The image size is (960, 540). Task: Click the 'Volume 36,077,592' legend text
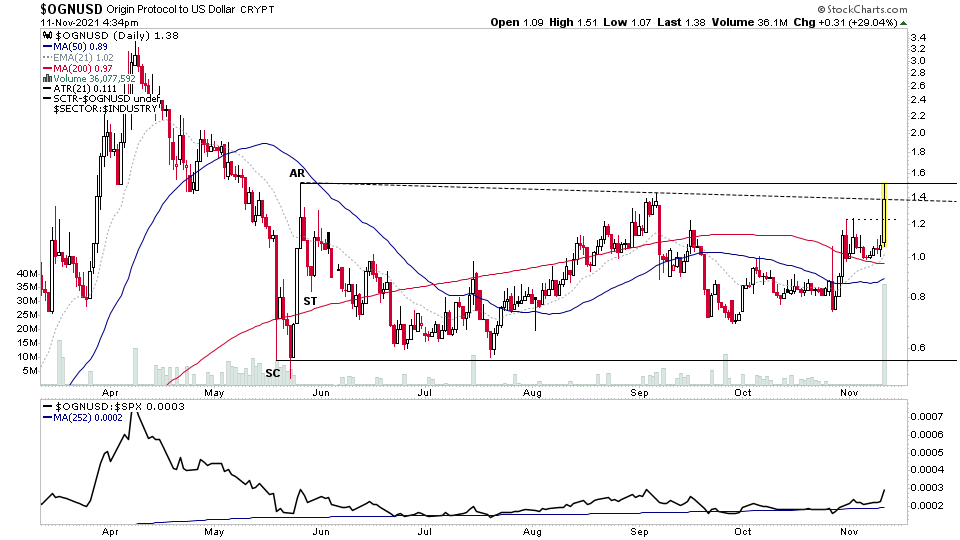point(94,78)
